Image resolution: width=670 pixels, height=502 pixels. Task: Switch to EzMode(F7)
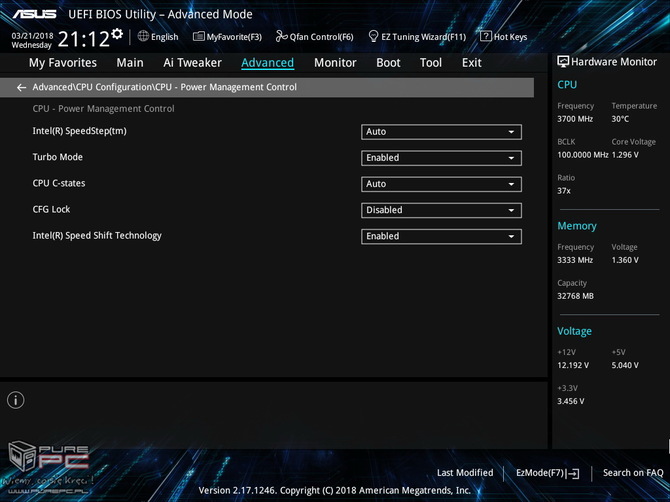[x=548, y=473]
